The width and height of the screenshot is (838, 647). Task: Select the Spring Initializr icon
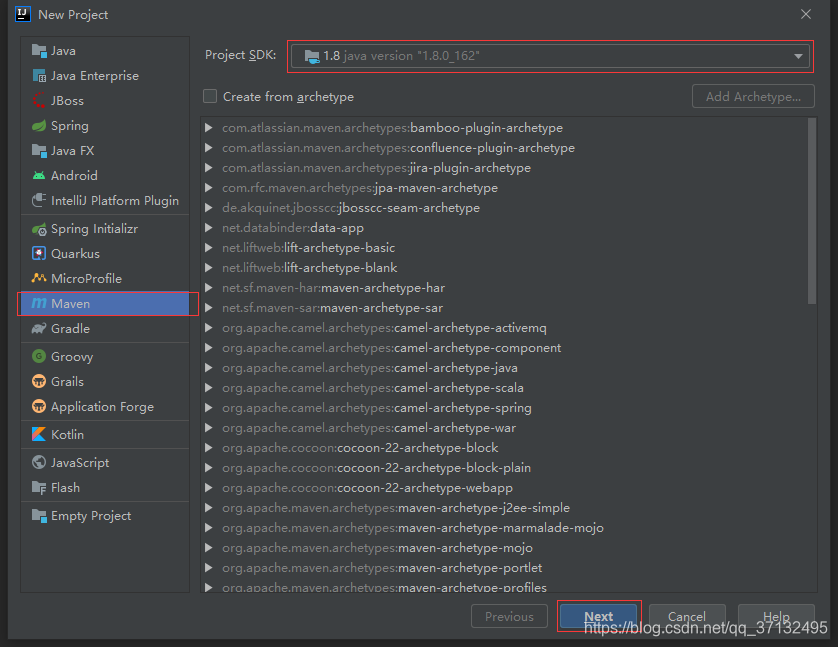coord(39,229)
